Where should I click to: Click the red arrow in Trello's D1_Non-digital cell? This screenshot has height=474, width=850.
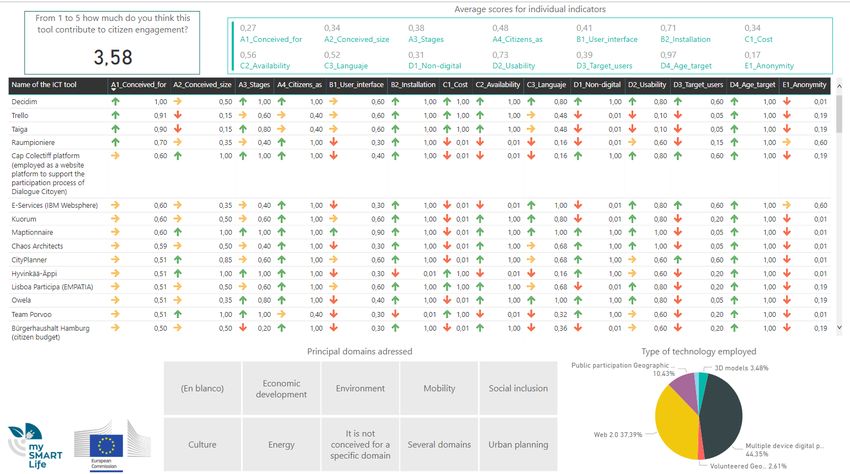(x=578, y=115)
